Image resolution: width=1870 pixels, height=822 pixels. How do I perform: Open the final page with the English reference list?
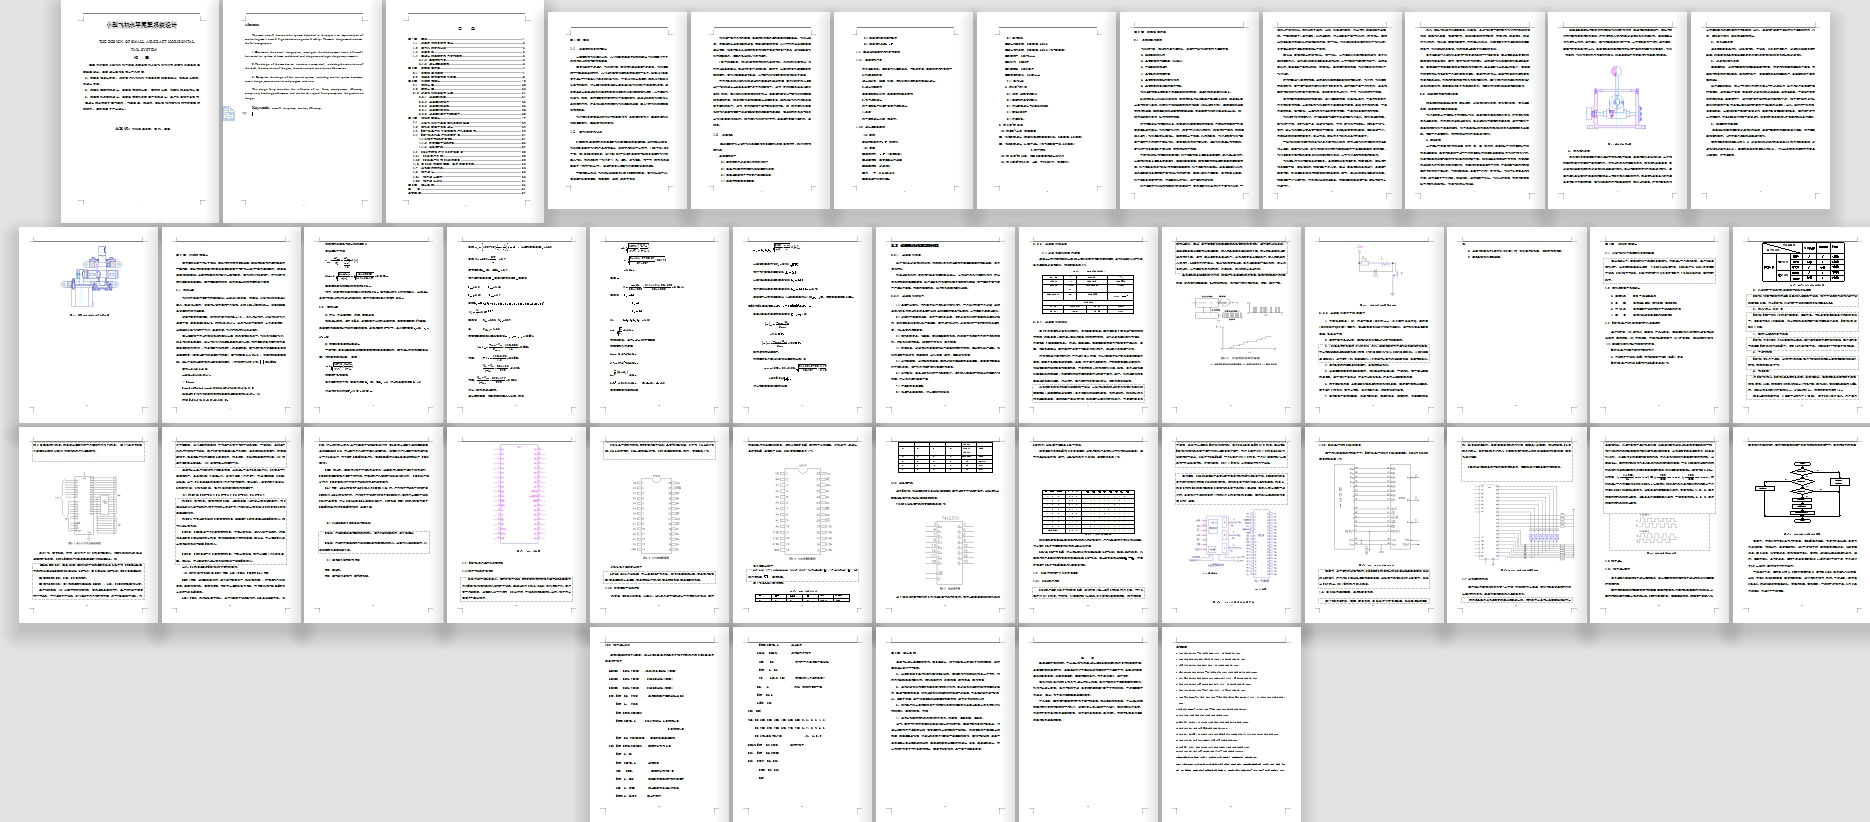point(1231,725)
